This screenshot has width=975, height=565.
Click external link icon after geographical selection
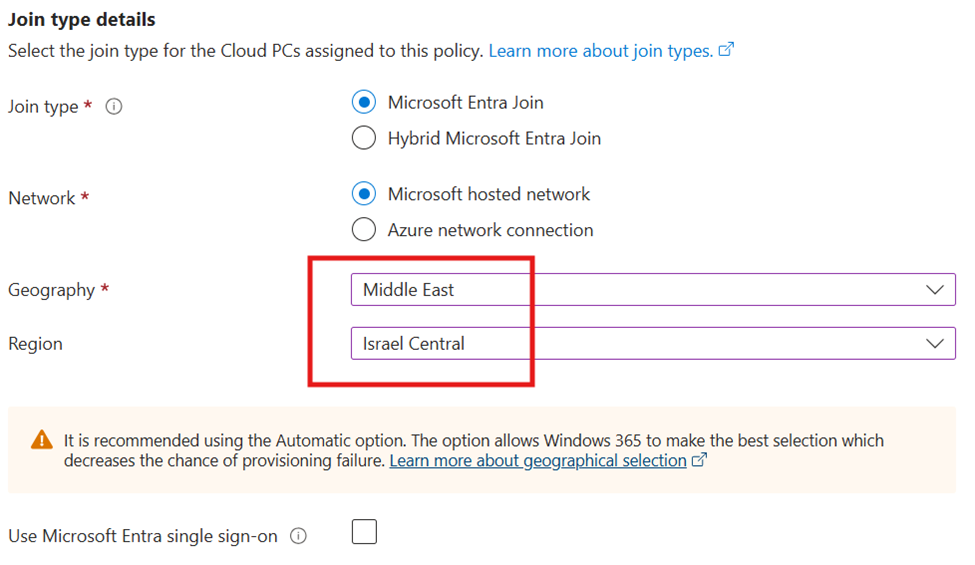700,460
